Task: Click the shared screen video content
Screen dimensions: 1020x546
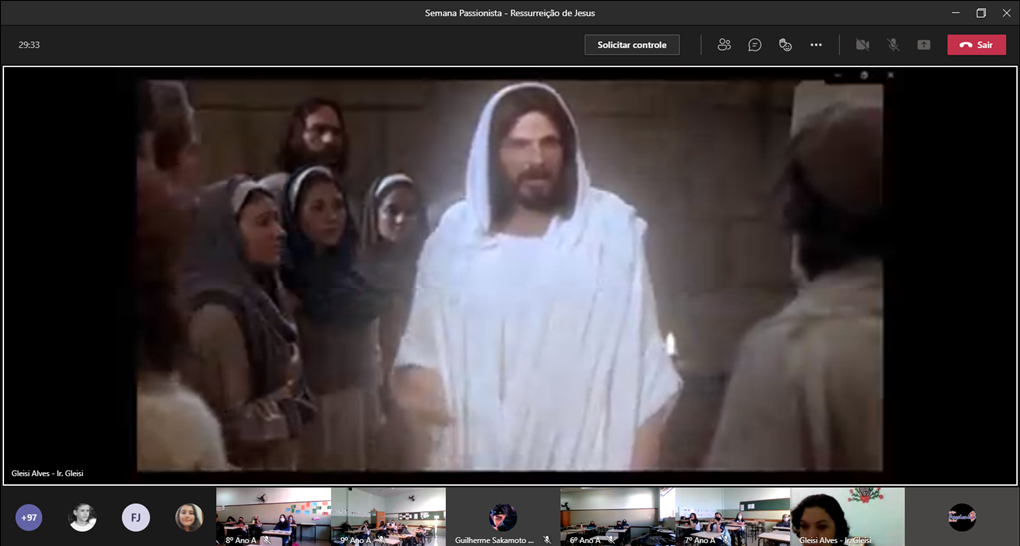Action: [x=510, y=275]
